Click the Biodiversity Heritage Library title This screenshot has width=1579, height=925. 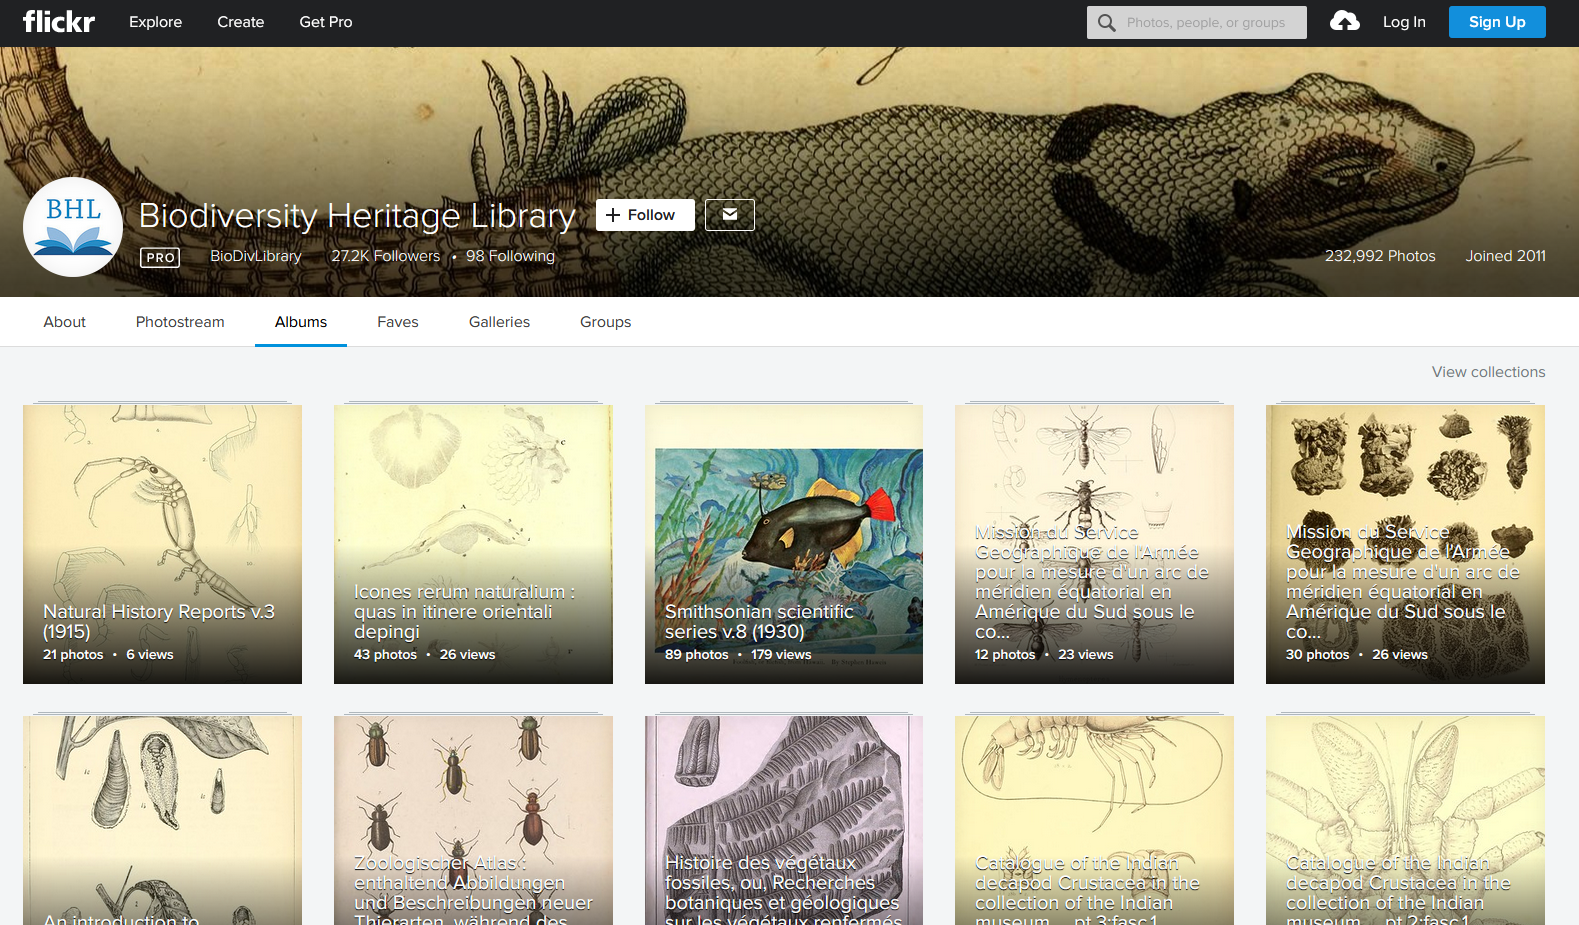[357, 215]
